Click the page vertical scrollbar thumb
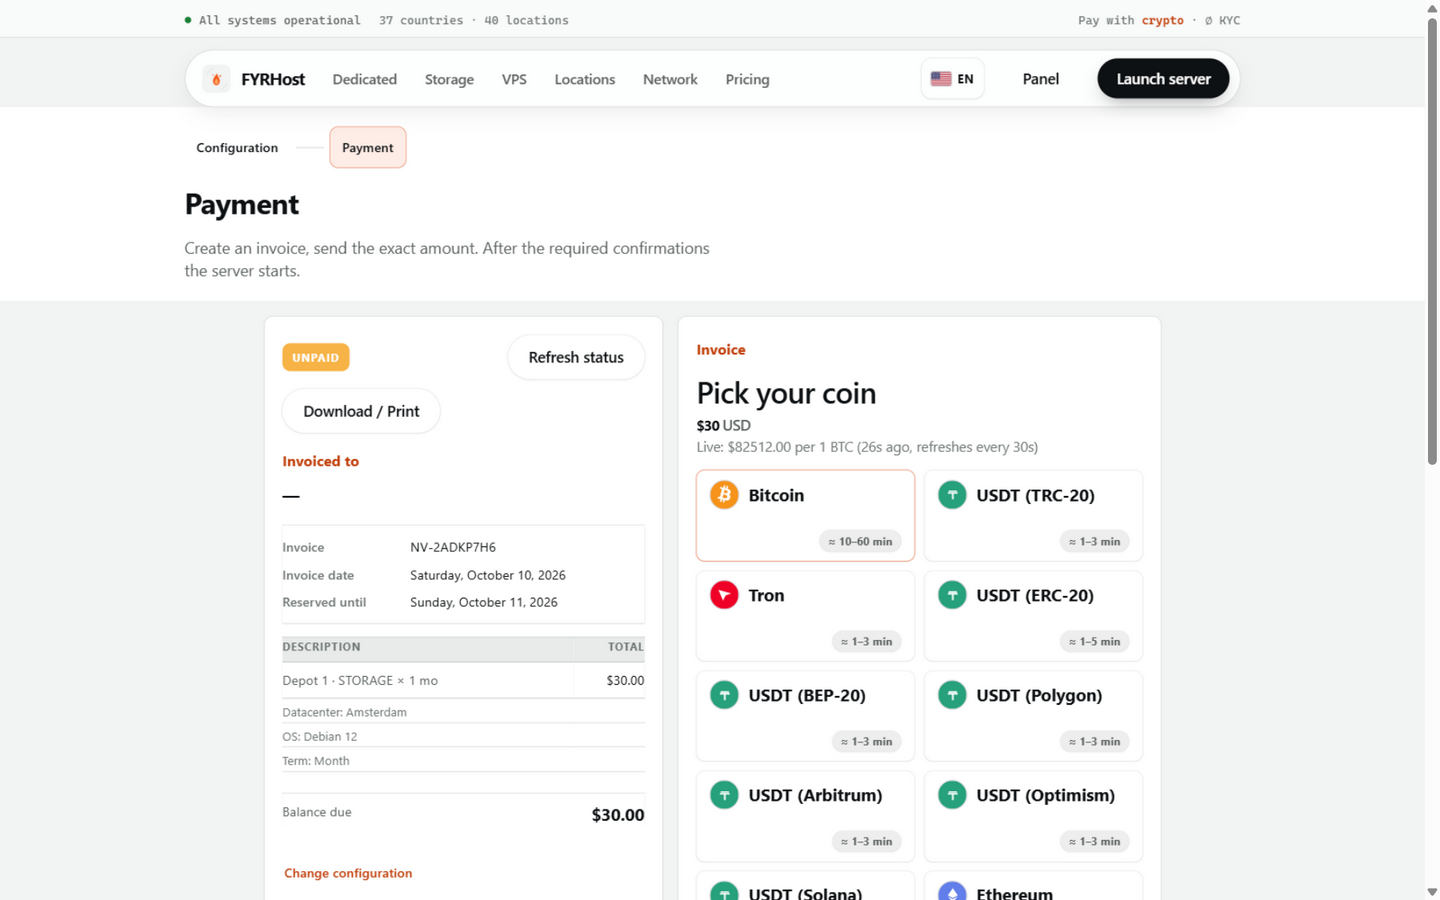This screenshot has width=1440, height=900. tap(1432, 240)
